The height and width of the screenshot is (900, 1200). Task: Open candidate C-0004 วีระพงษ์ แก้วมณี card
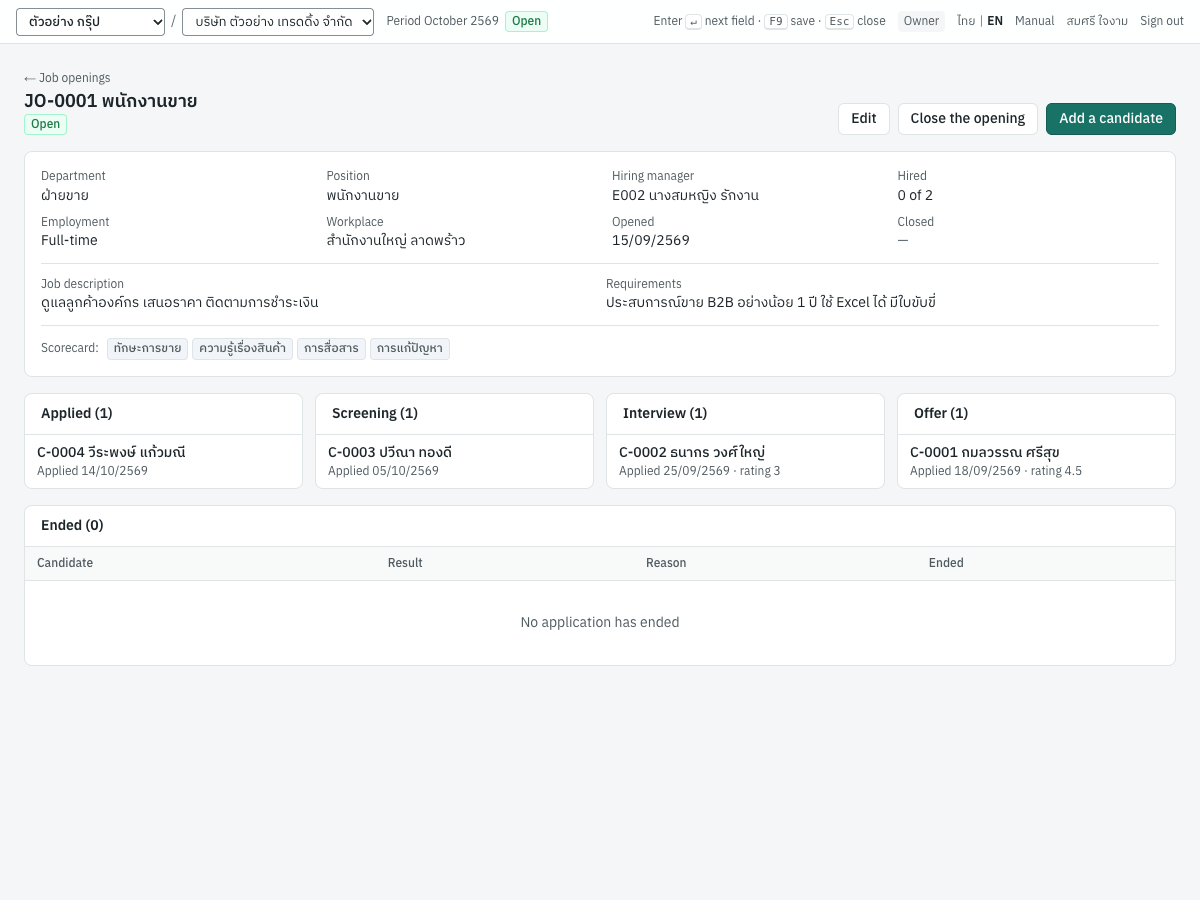pos(163,461)
